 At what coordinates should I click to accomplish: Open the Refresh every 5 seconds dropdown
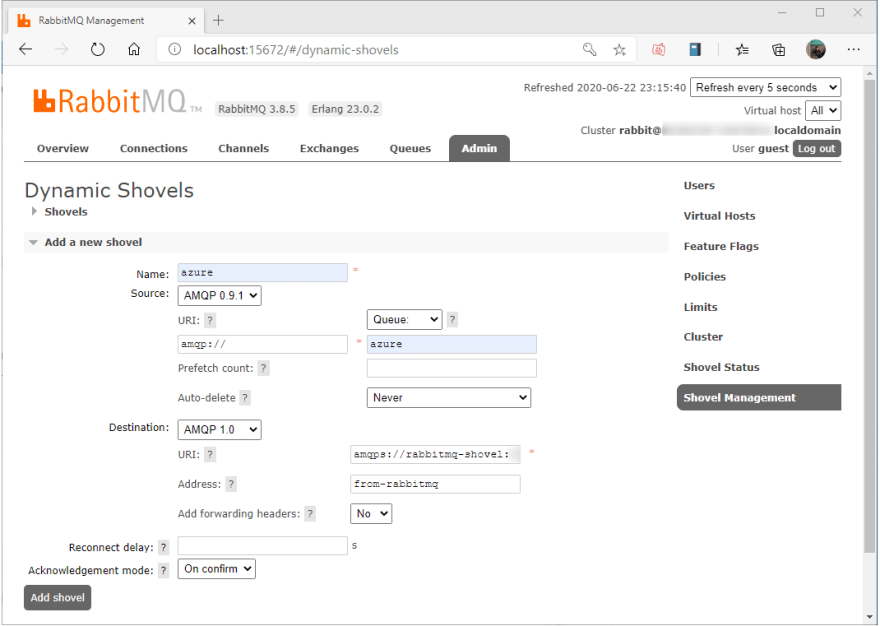pyautogui.click(x=766, y=87)
